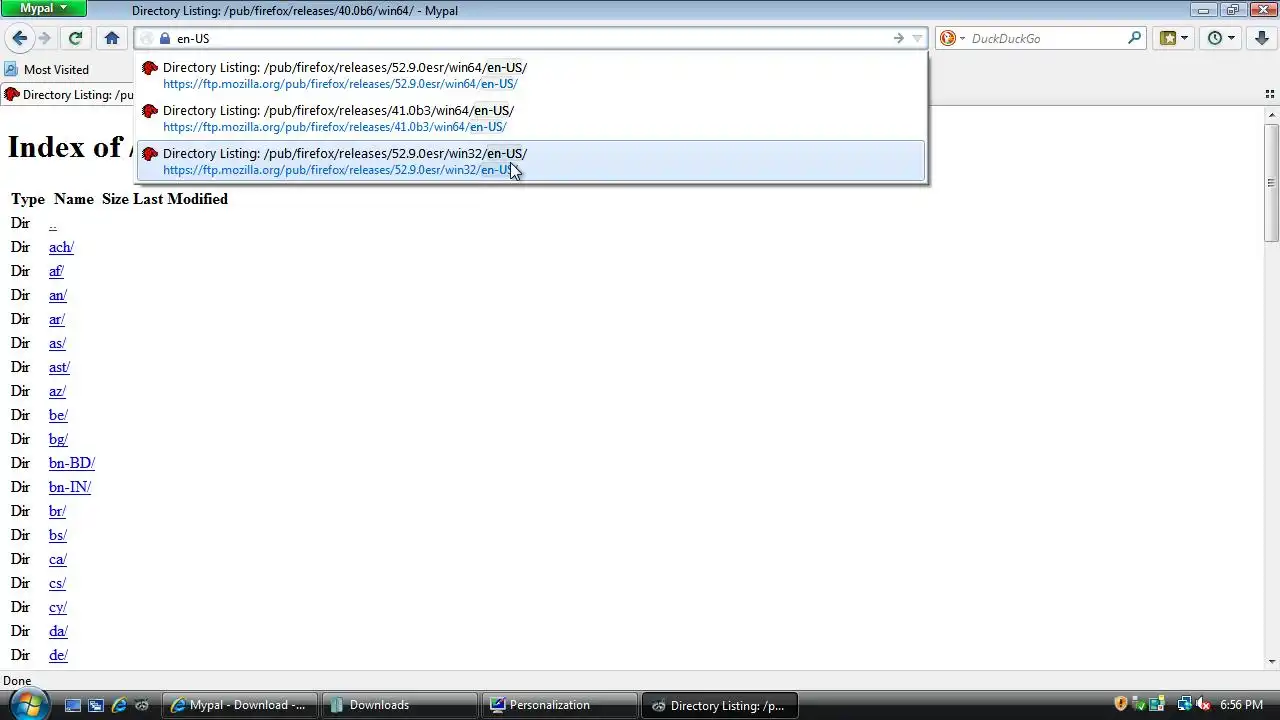Viewport: 1280px width, 720px height.
Task: Click the page scrollbar thumb
Action: click(1271, 182)
